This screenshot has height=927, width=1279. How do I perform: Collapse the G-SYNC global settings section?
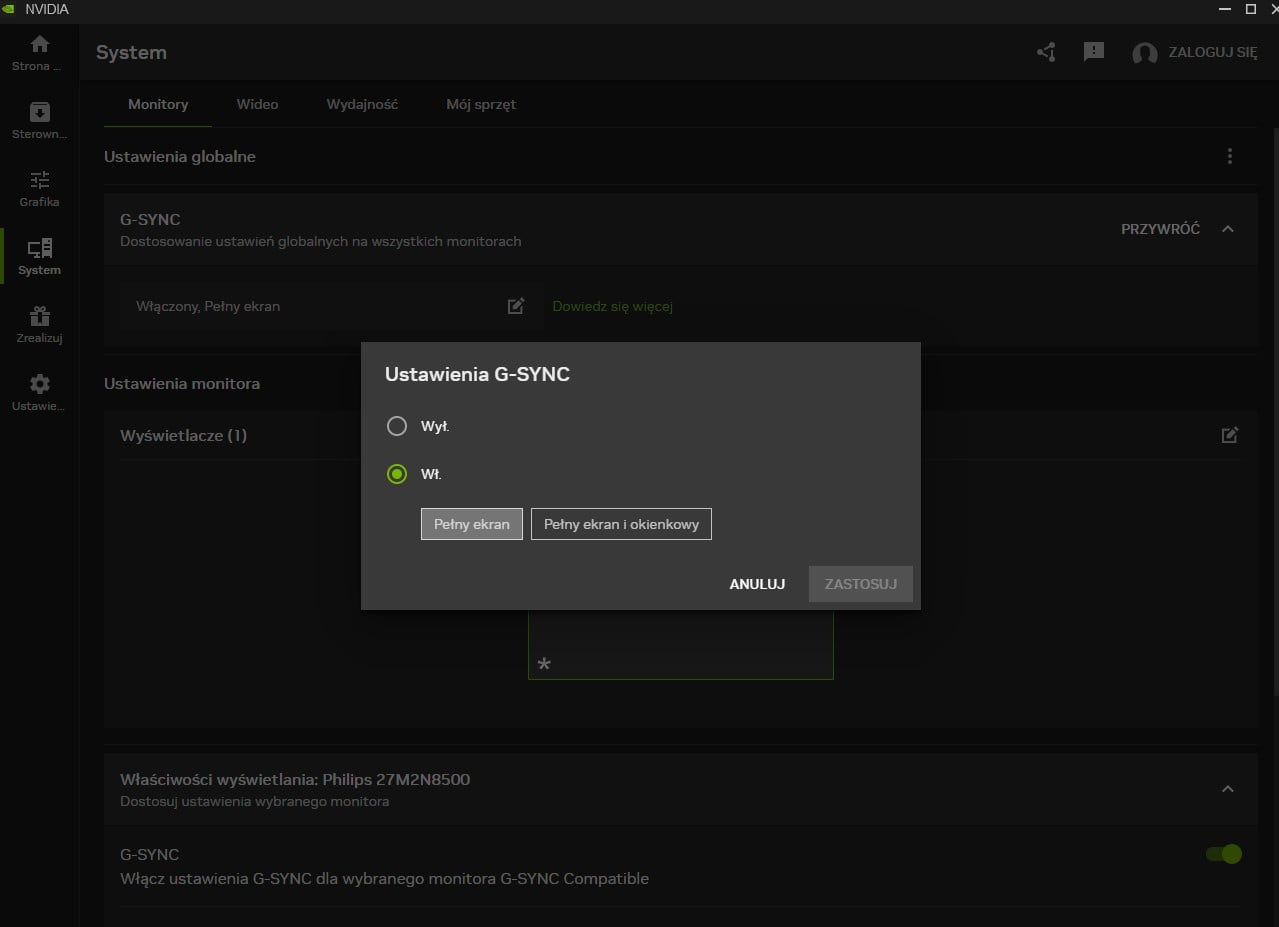(x=1228, y=229)
